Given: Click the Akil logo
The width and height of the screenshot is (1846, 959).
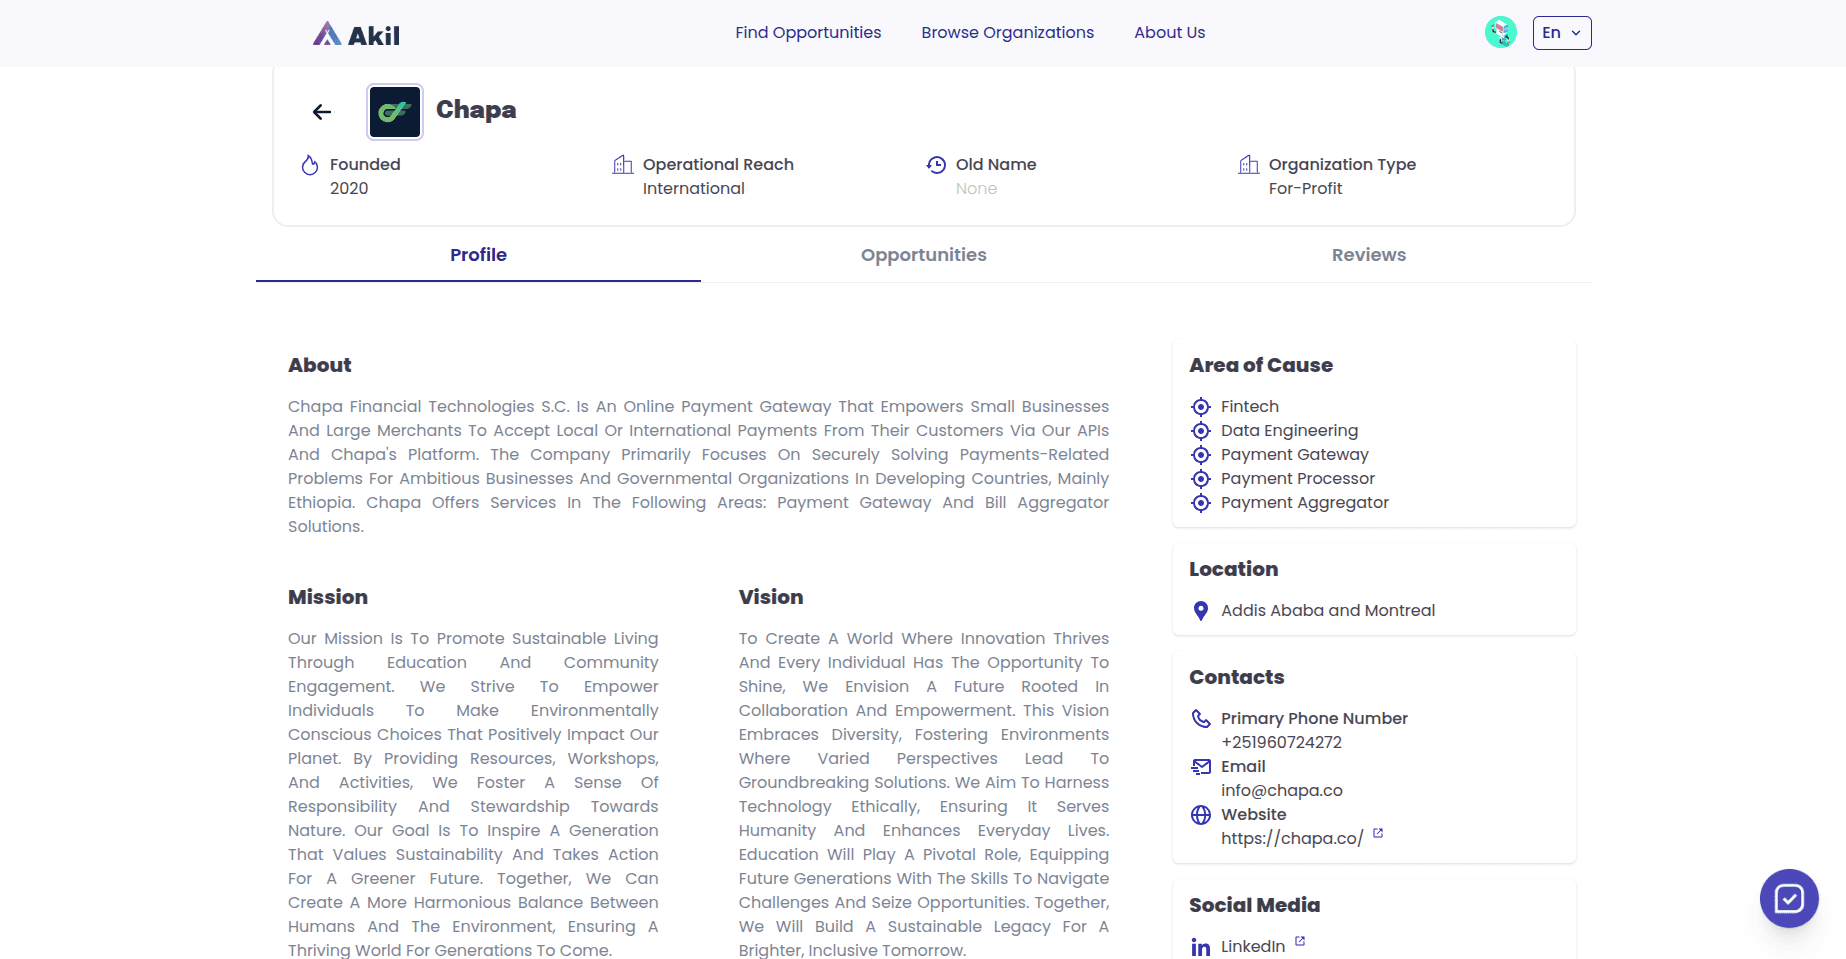Looking at the screenshot, I should pyautogui.click(x=356, y=35).
